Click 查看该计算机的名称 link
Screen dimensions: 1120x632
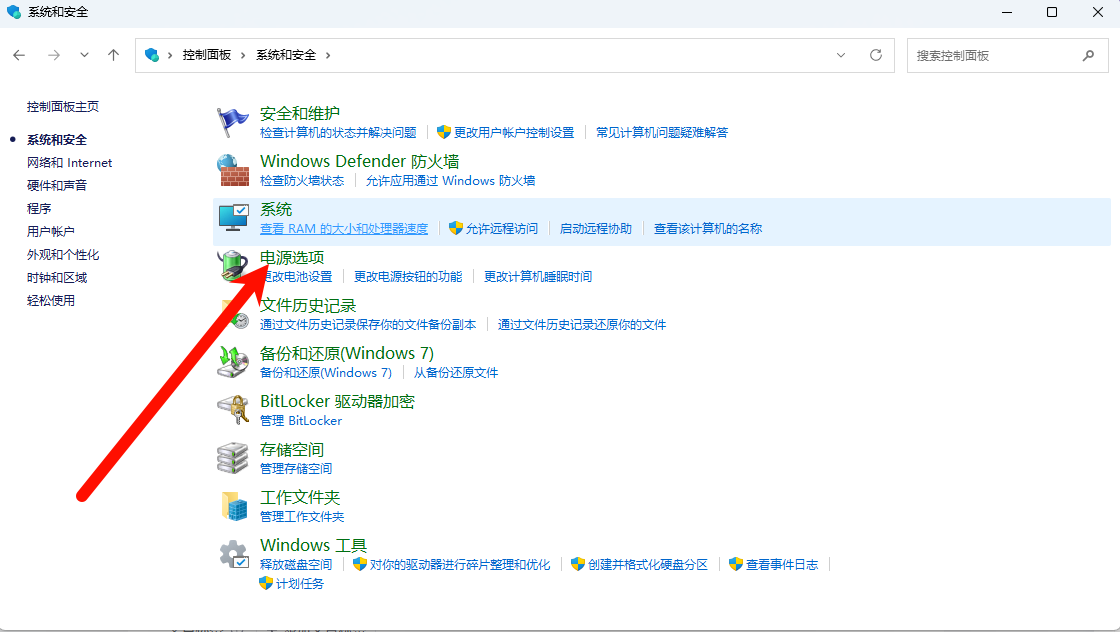[708, 229]
